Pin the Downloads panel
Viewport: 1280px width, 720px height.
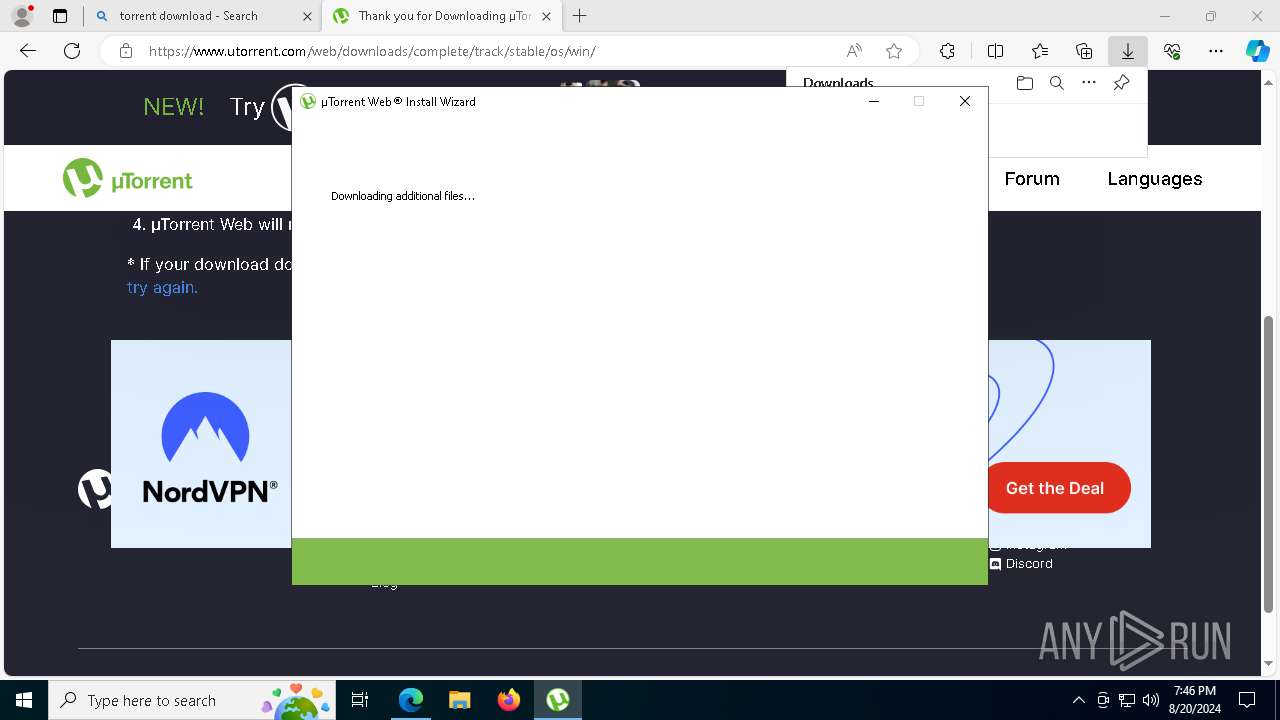click(1121, 83)
